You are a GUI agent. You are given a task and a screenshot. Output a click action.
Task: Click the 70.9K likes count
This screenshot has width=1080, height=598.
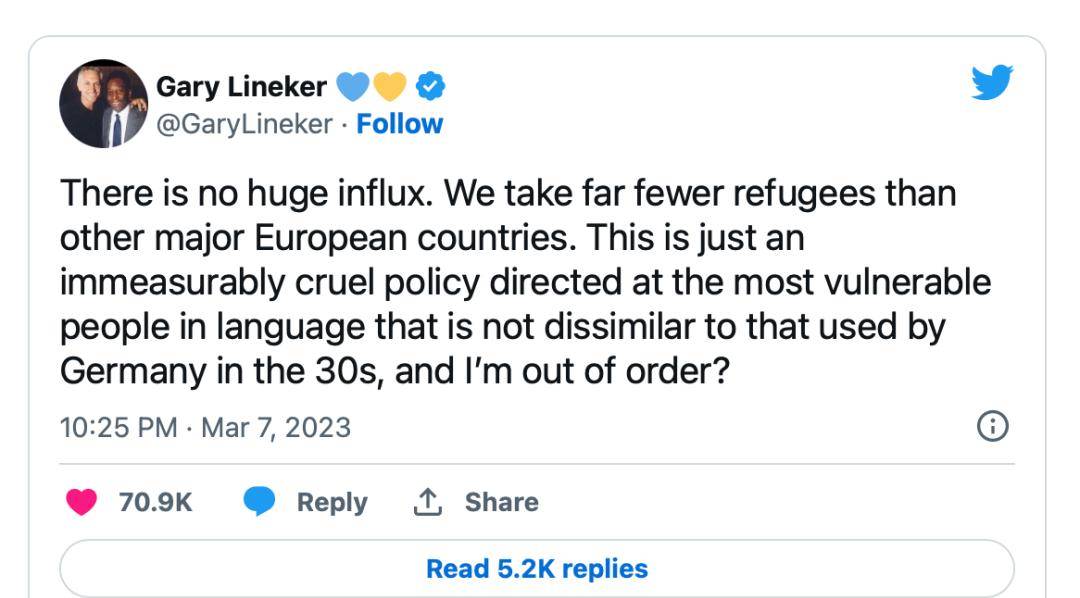tap(155, 502)
